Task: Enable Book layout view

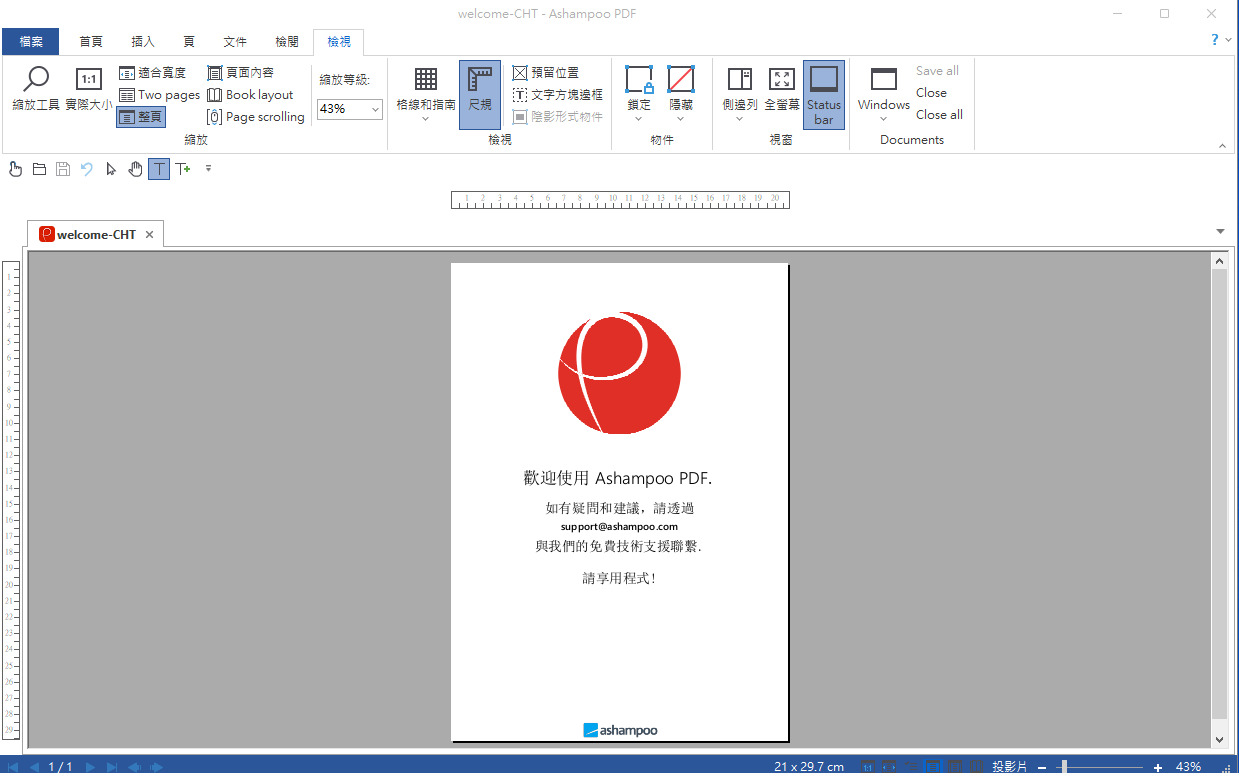Action: click(x=250, y=94)
